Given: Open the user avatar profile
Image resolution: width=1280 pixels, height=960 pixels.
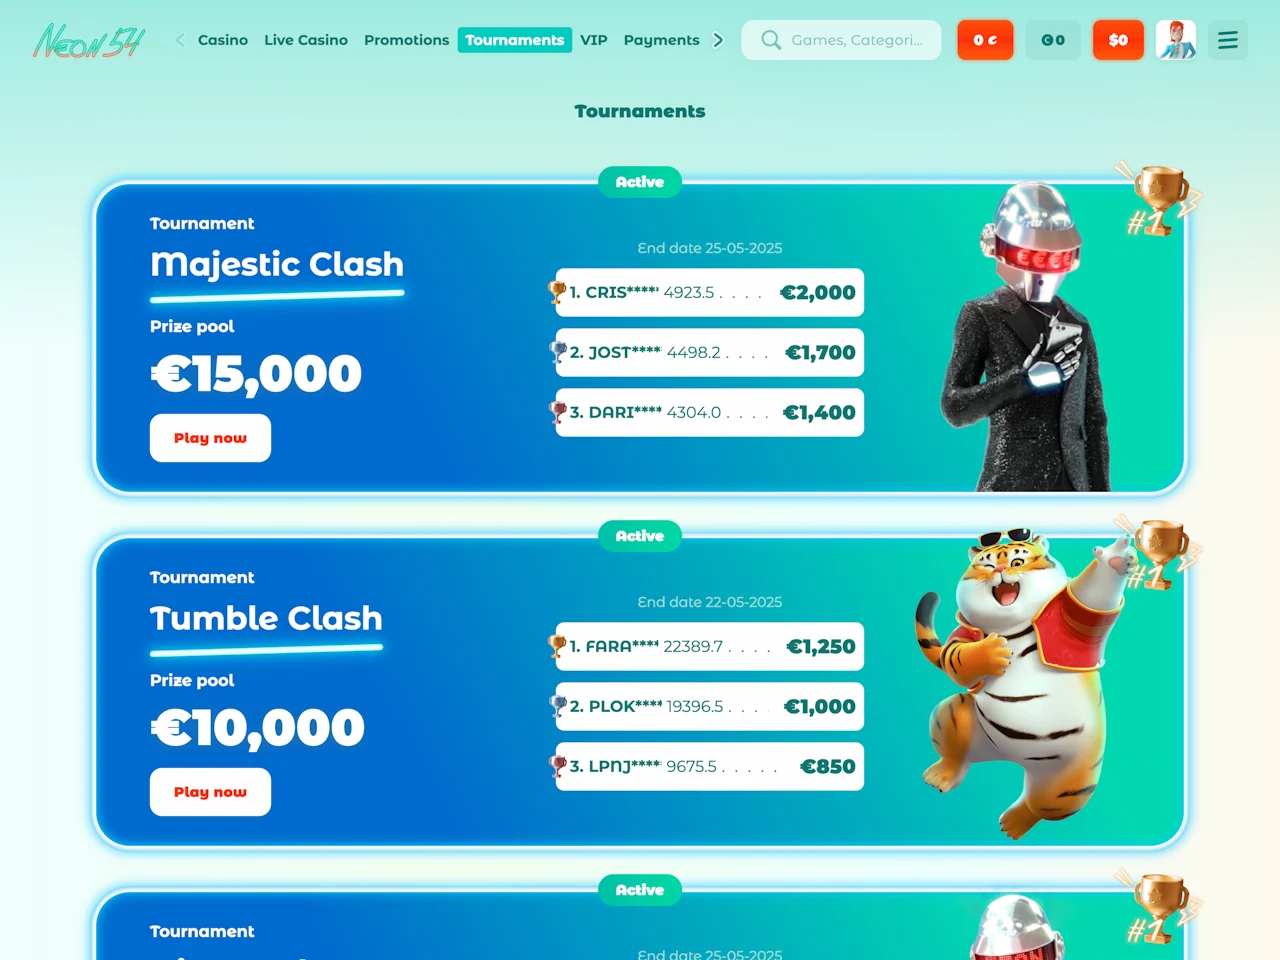Looking at the screenshot, I should click(x=1176, y=40).
